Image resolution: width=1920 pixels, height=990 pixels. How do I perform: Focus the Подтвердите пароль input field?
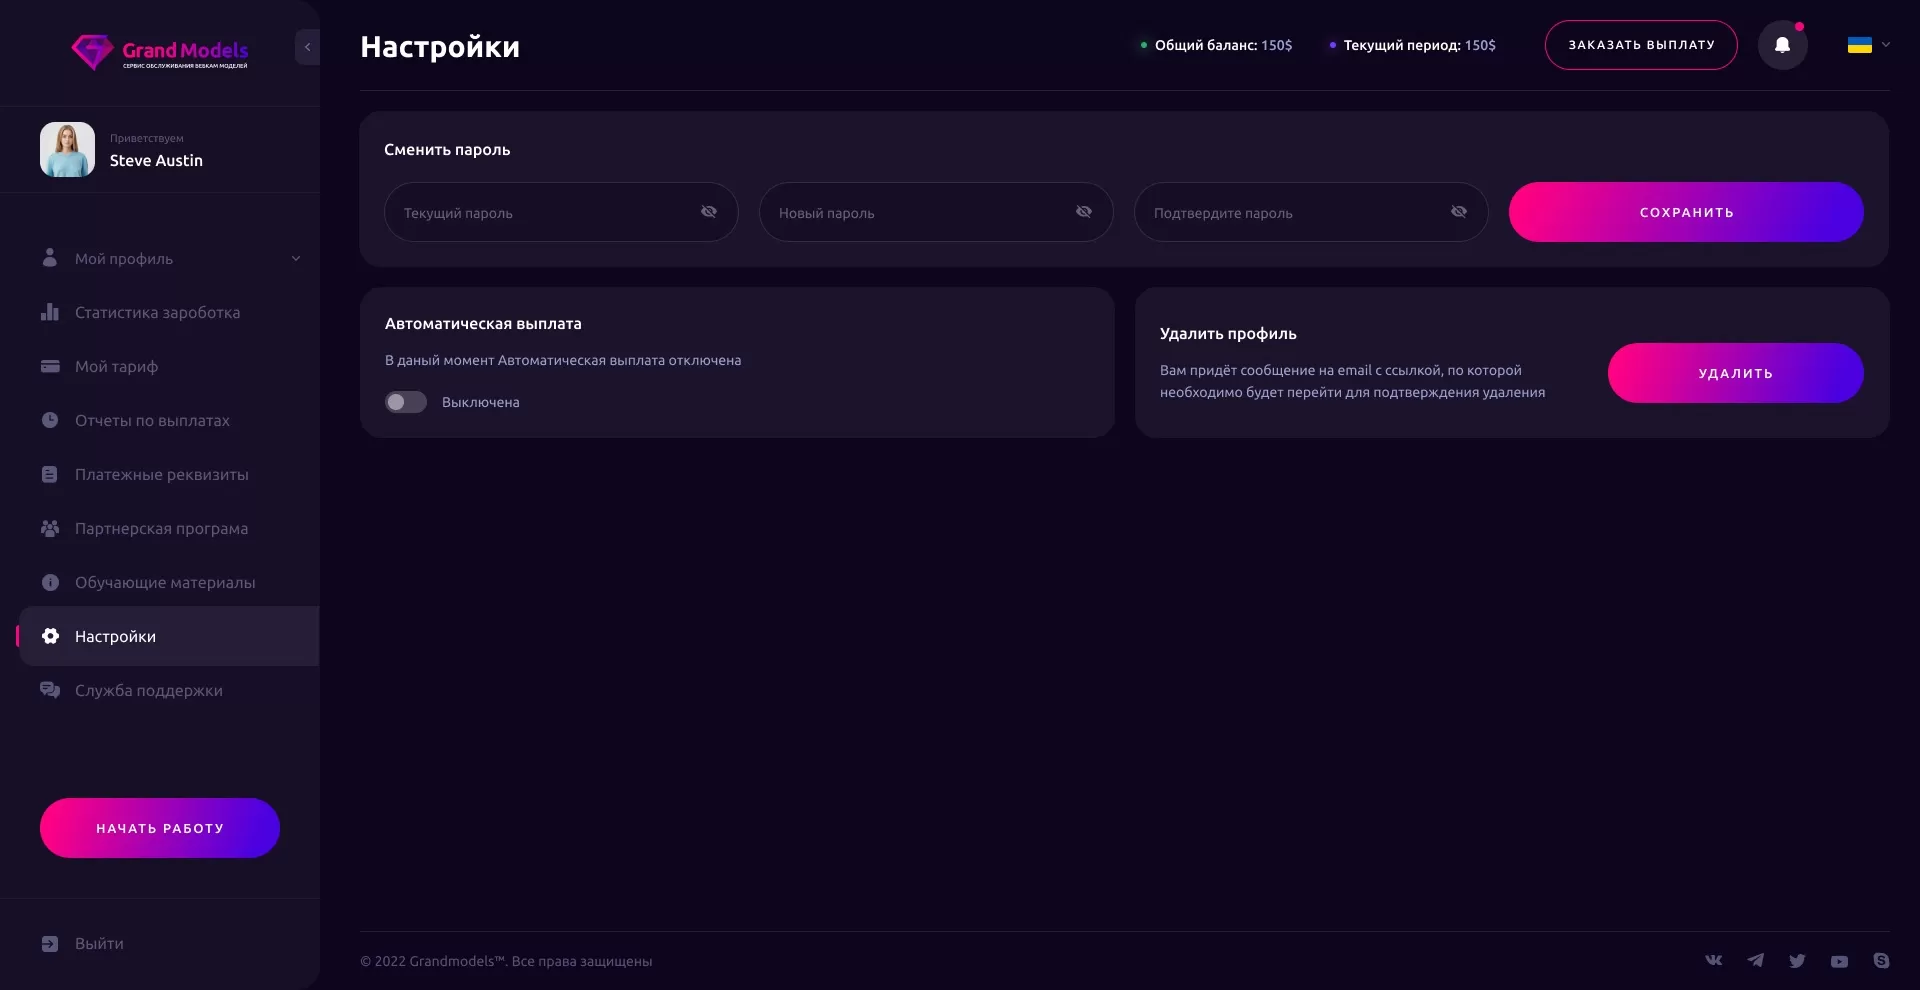(1311, 212)
